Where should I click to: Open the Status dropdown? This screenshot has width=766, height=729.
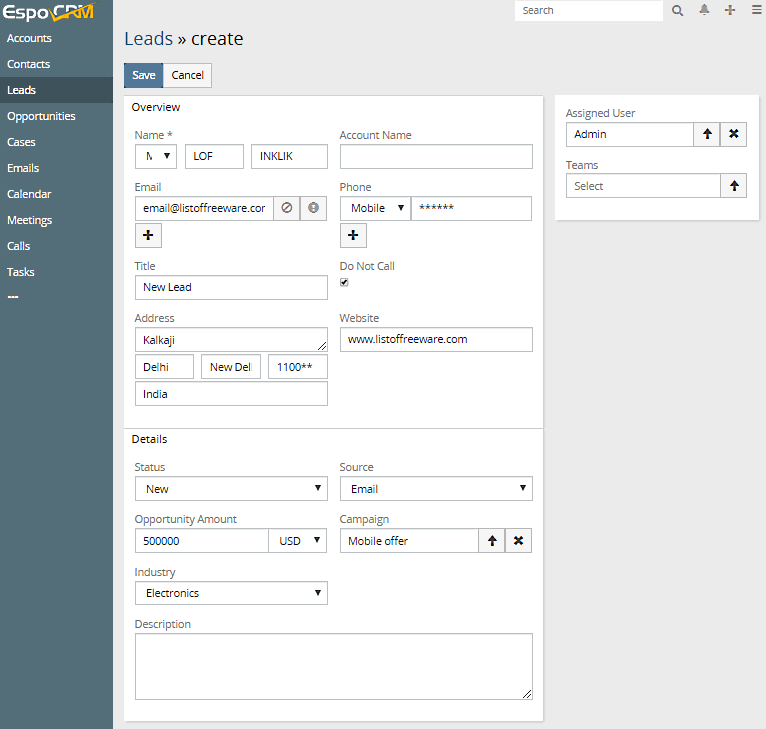[231, 489]
